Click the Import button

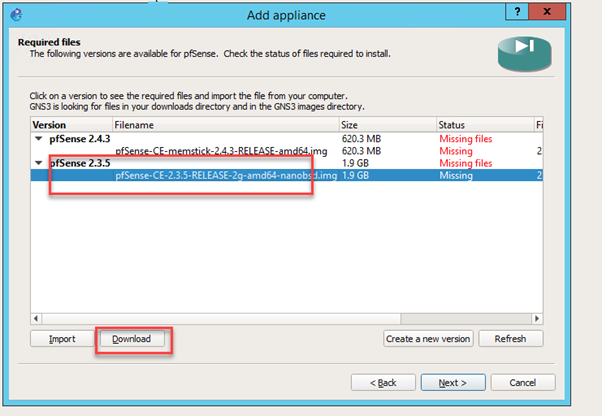click(x=62, y=339)
